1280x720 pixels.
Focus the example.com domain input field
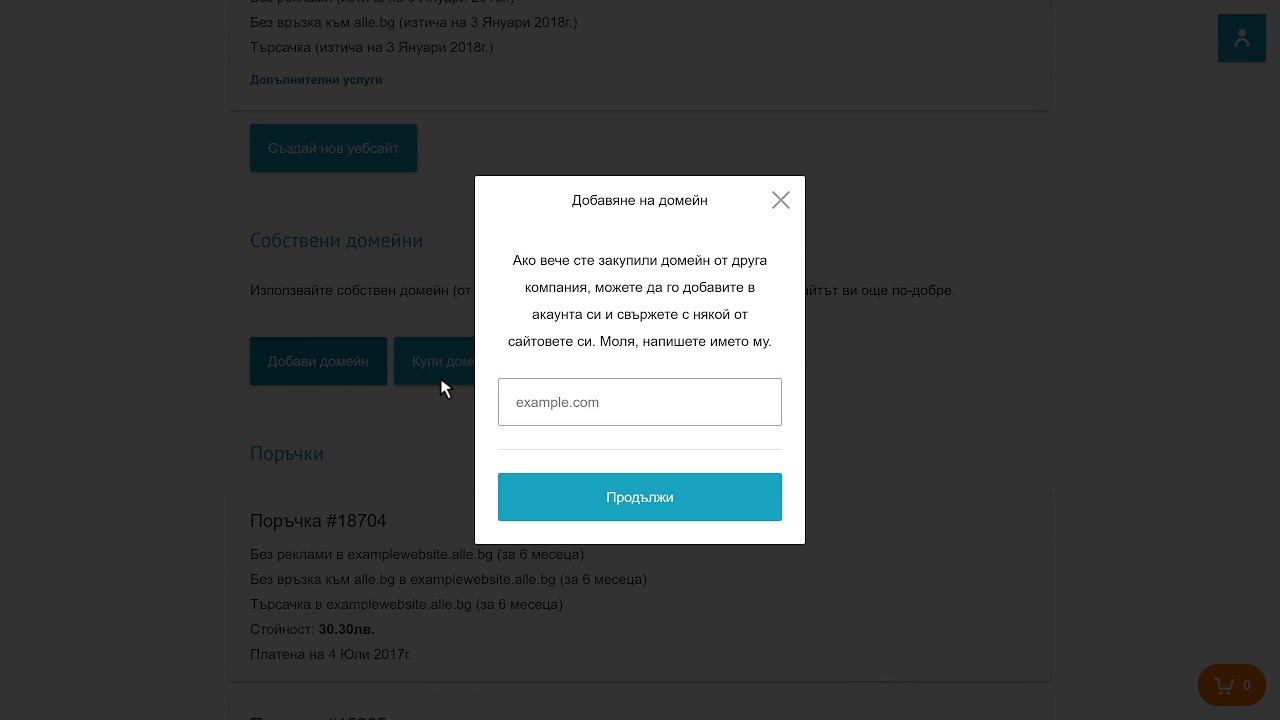point(640,402)
